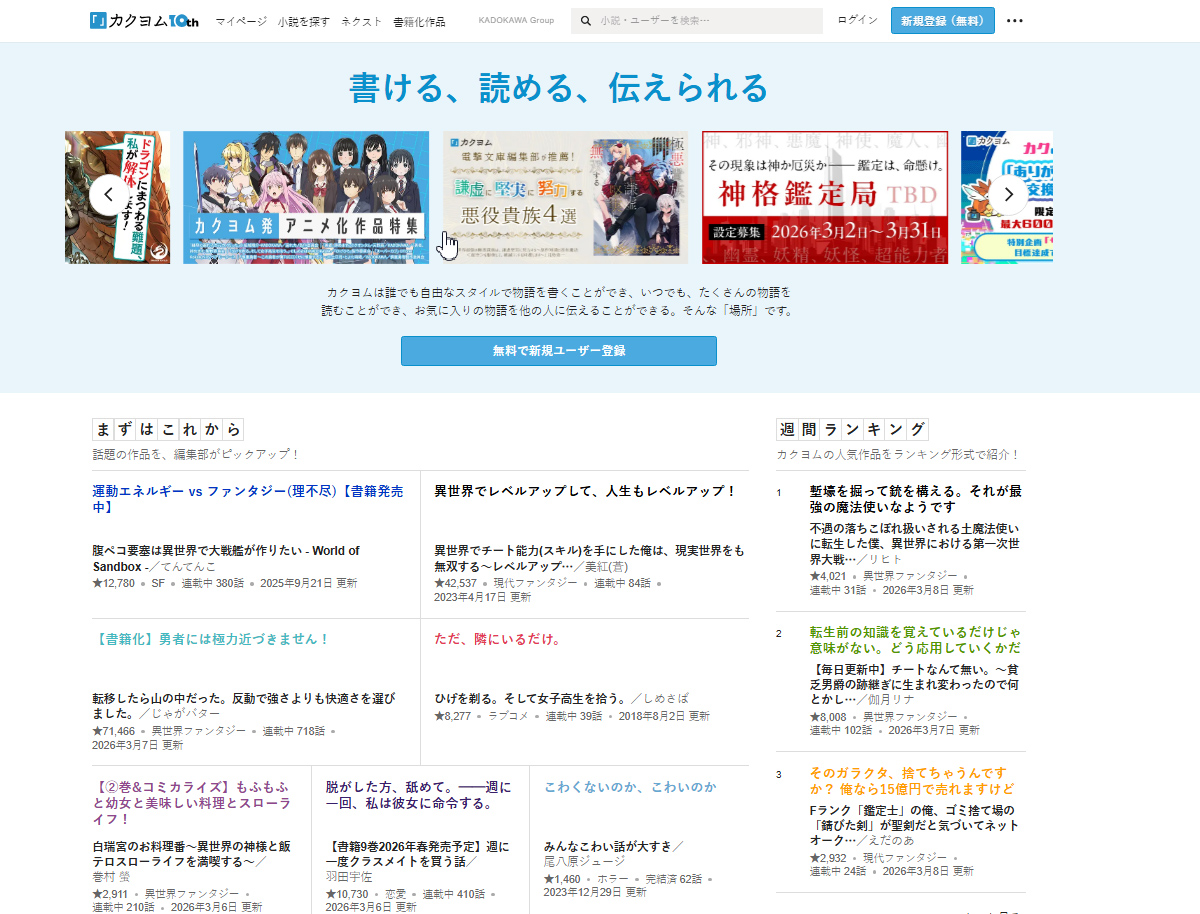Open 小説を探す menu item
This screenshot has height=914, width=1200.
click(304, 21)
